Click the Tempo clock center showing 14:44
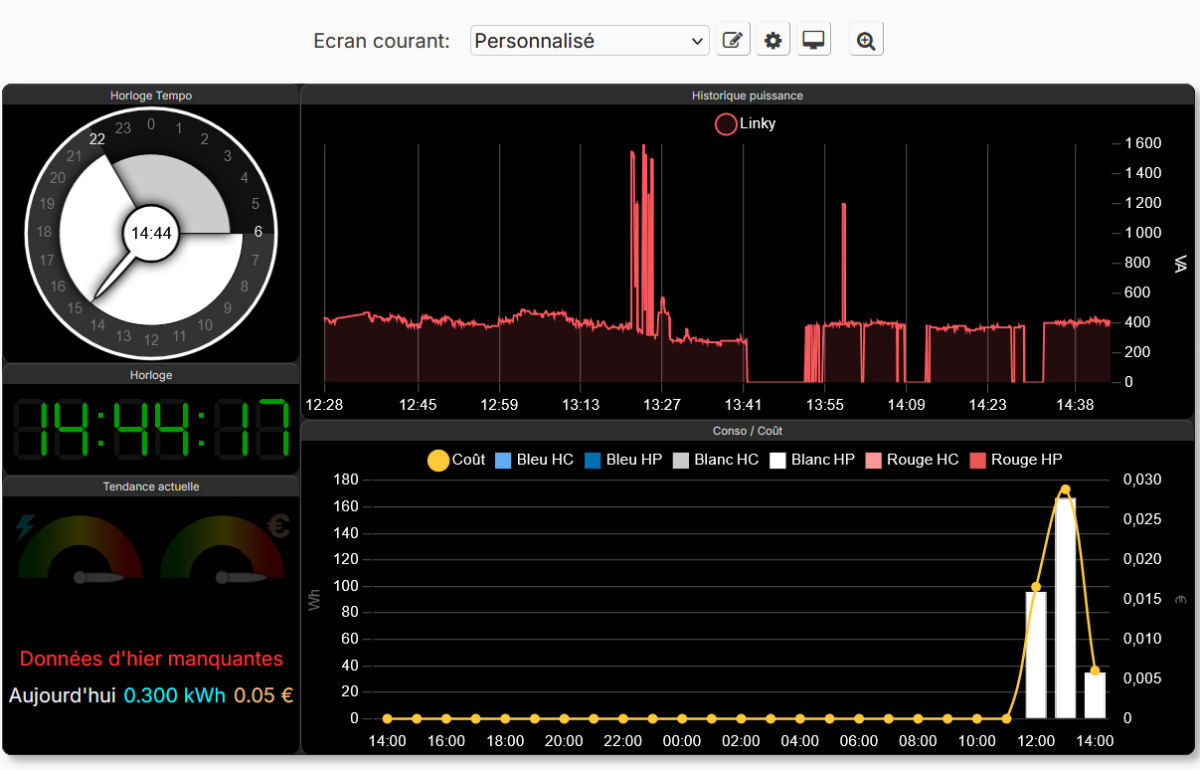The image size is (1200, 770). pos(151,233)
